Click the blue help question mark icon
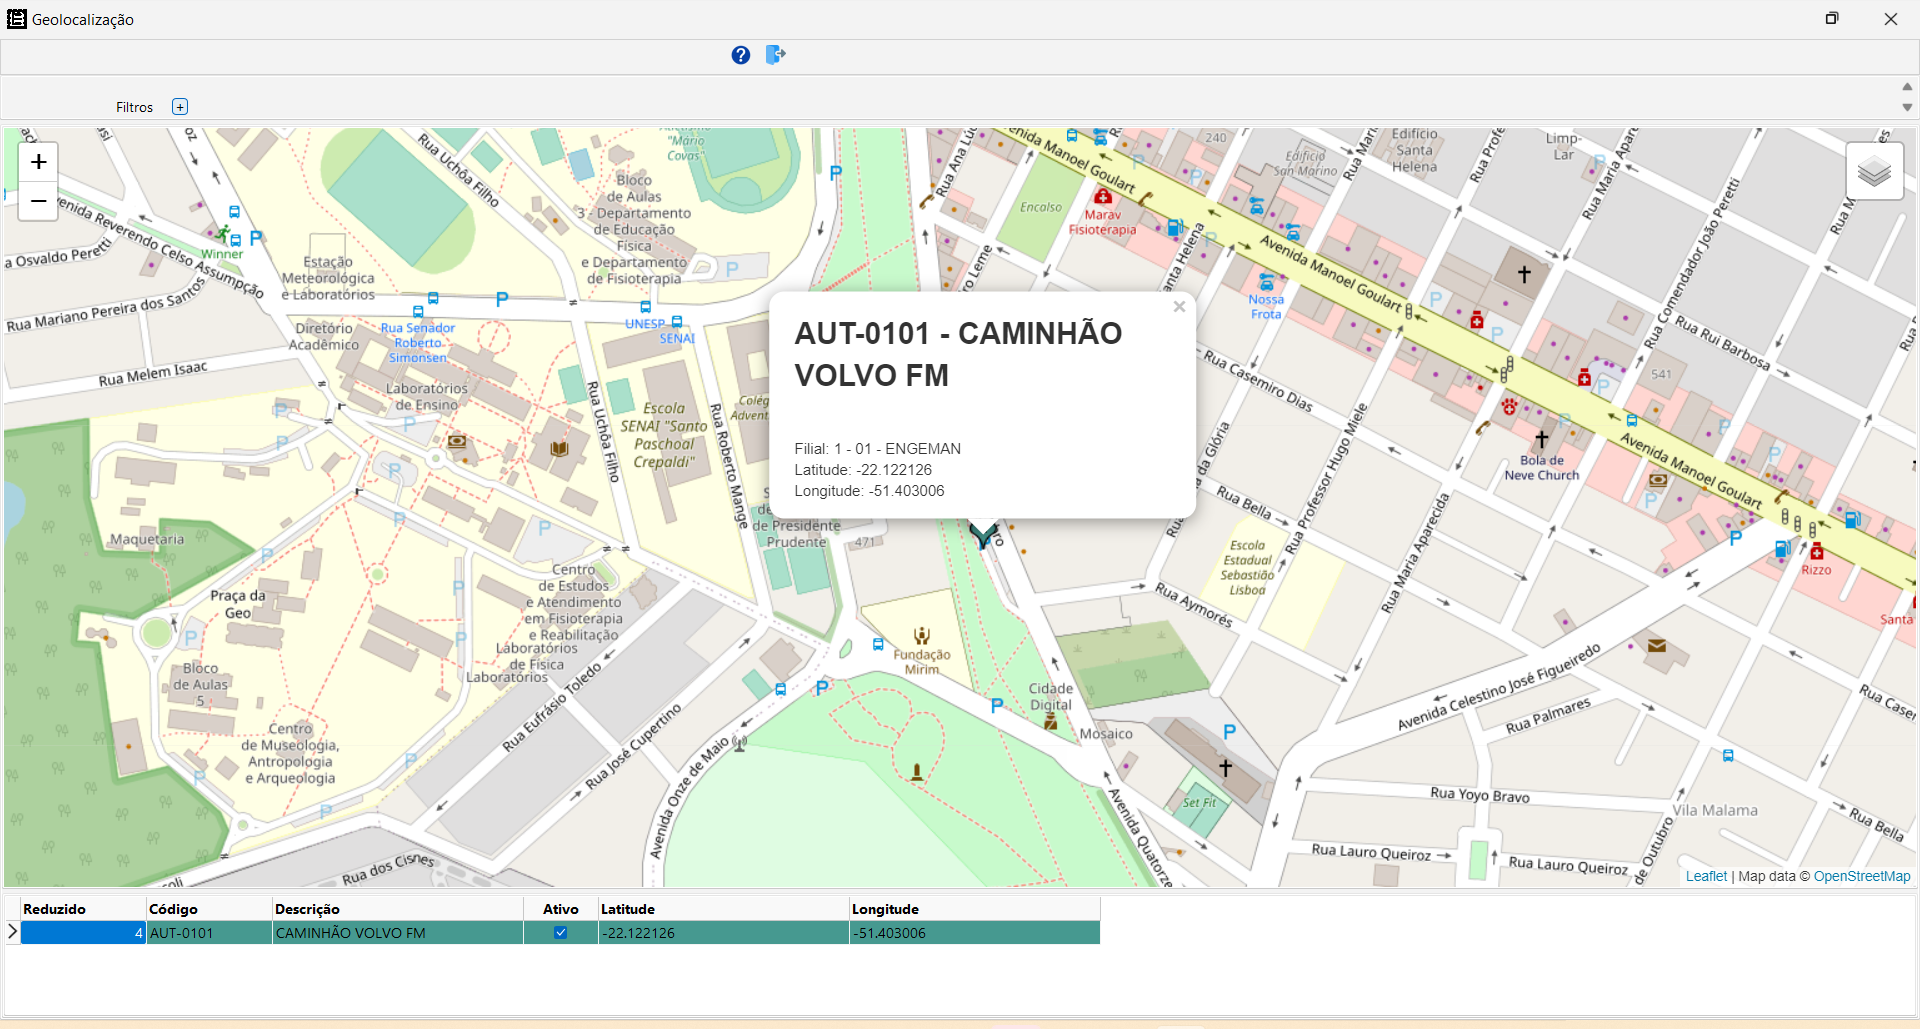The image size is (1920, 1029). coord(740,55)
